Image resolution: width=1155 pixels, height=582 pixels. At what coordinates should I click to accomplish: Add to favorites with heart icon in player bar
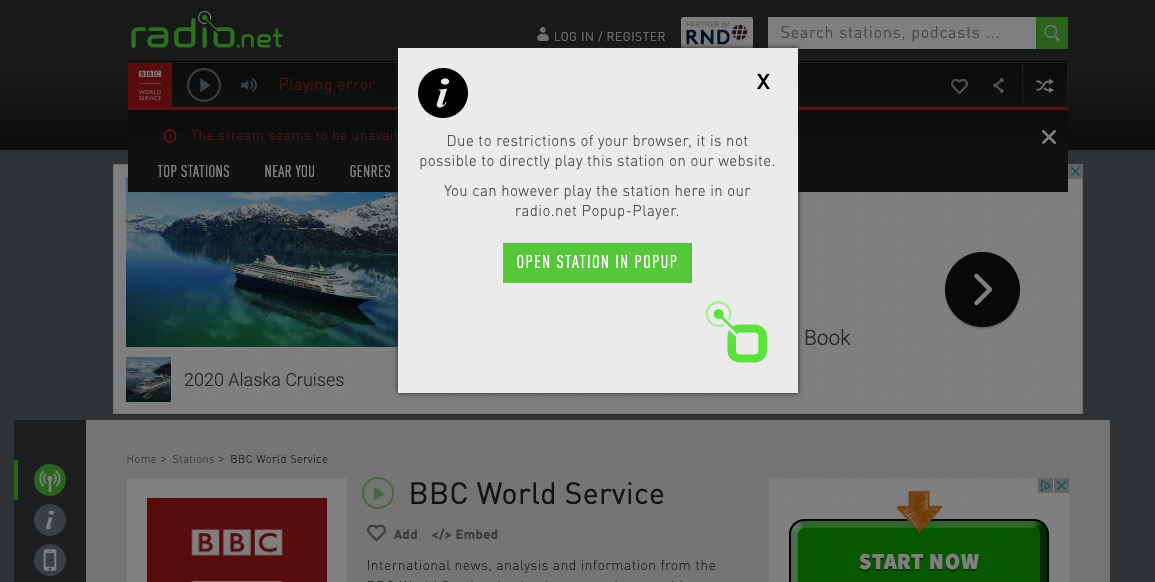tap(959, 85)
